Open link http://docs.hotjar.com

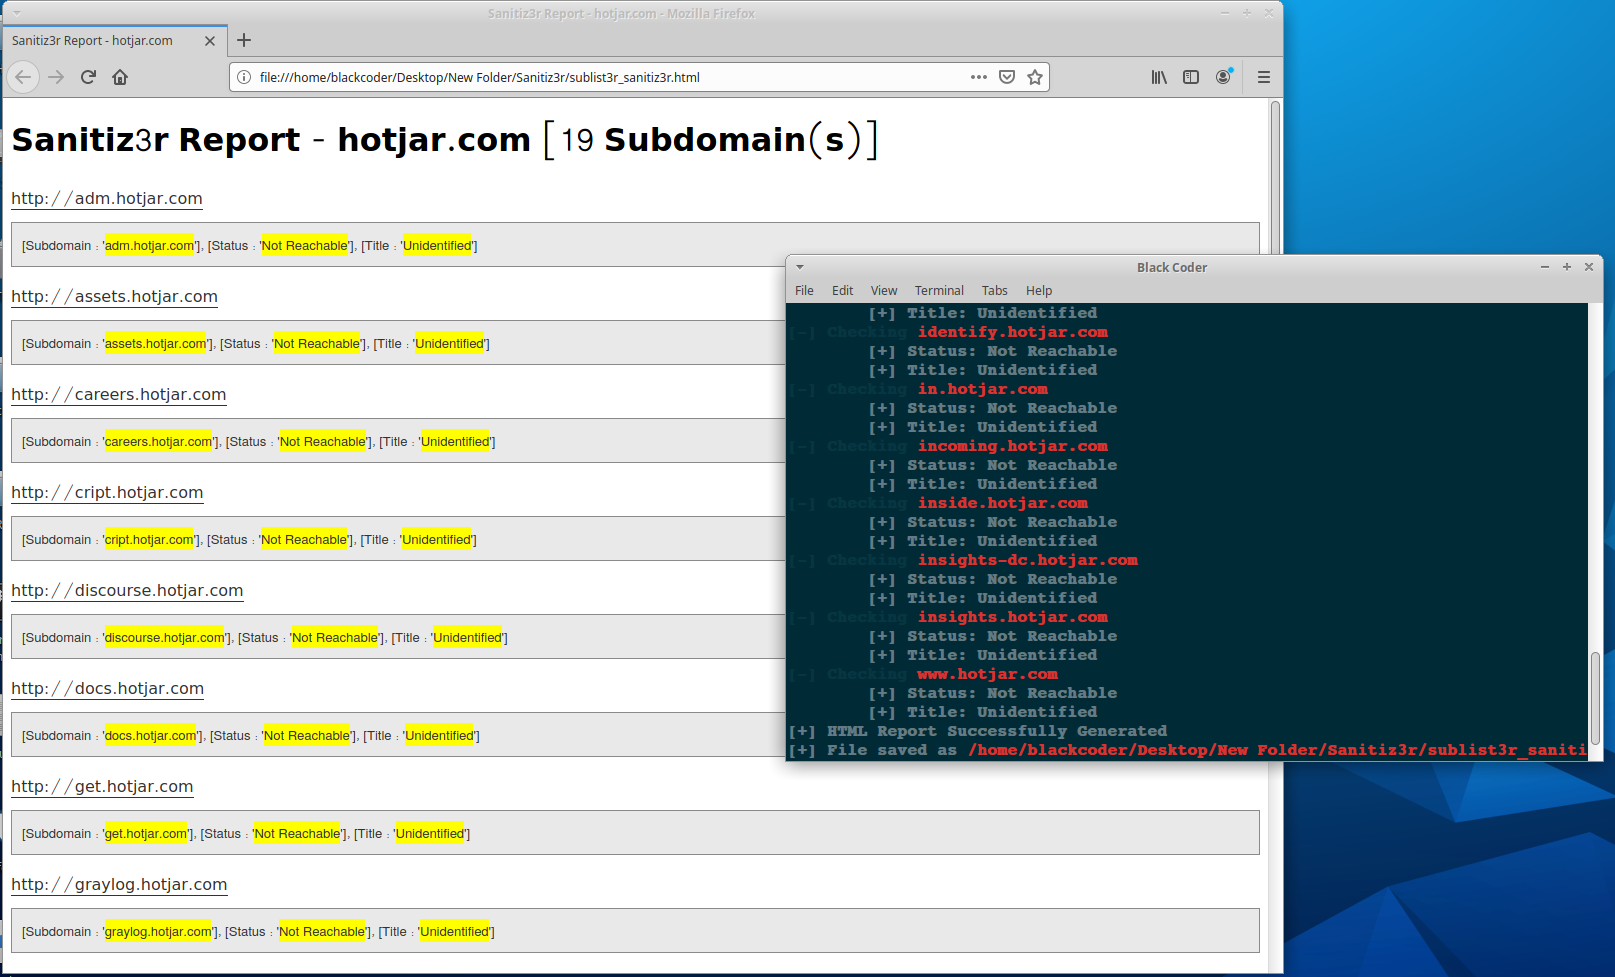(107, 688)
